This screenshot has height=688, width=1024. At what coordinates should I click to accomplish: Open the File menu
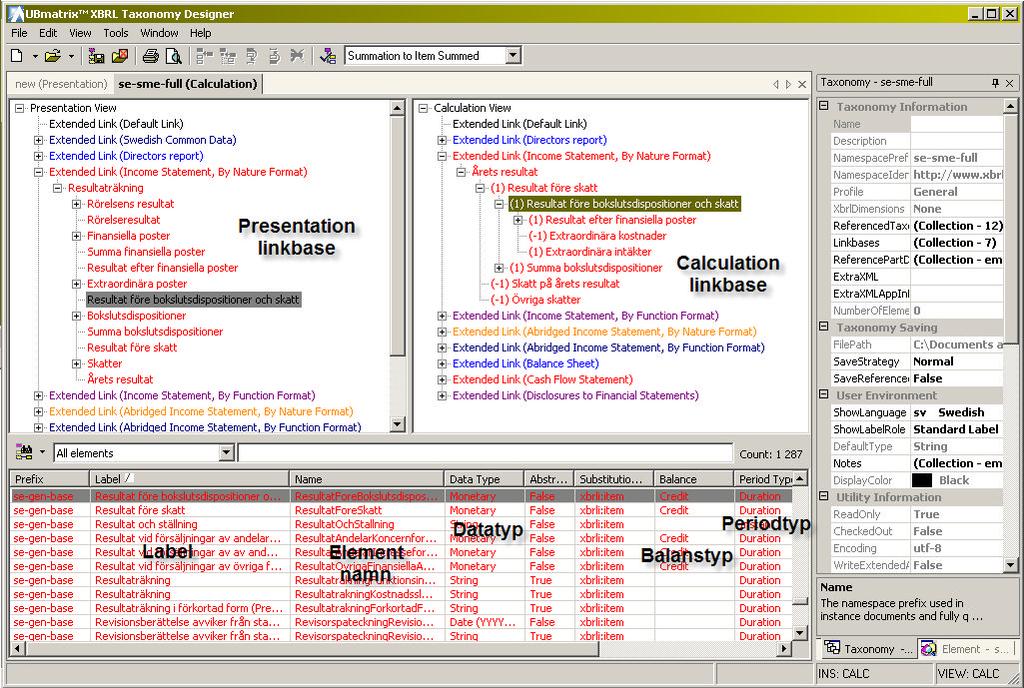(x=19, y=33)
